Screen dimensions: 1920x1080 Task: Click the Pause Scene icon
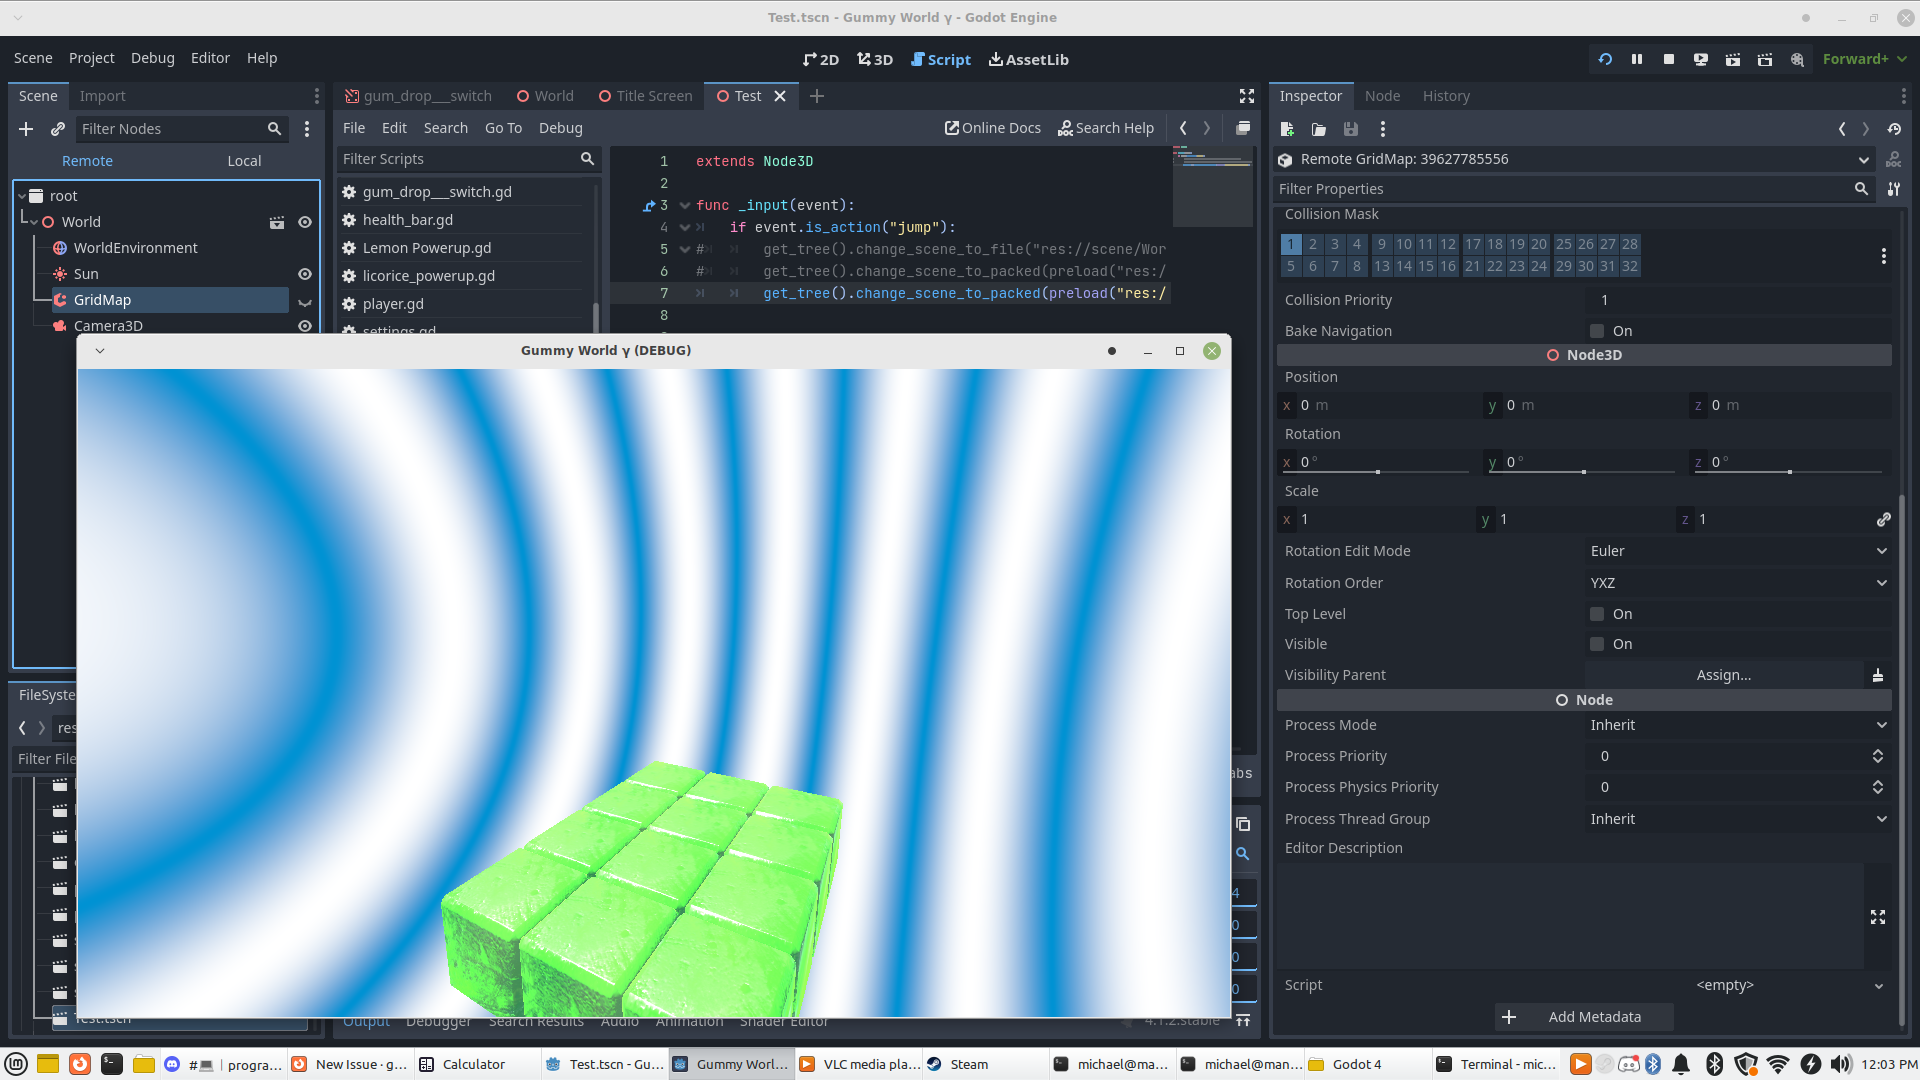[x=1637, y=59]
